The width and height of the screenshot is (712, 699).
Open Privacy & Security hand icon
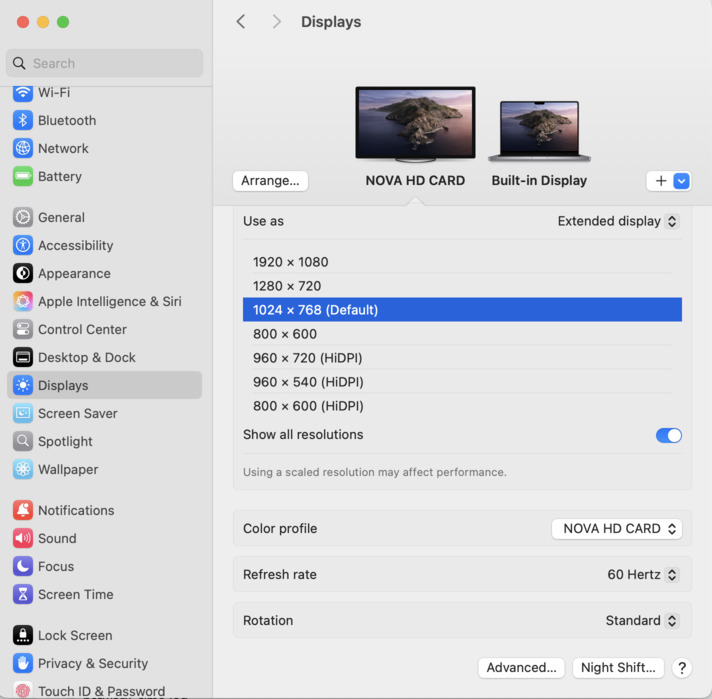23,663
